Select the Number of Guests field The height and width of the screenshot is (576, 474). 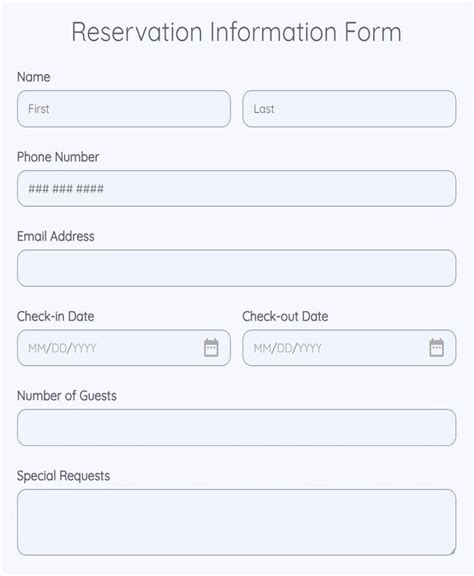coord(236,428)
